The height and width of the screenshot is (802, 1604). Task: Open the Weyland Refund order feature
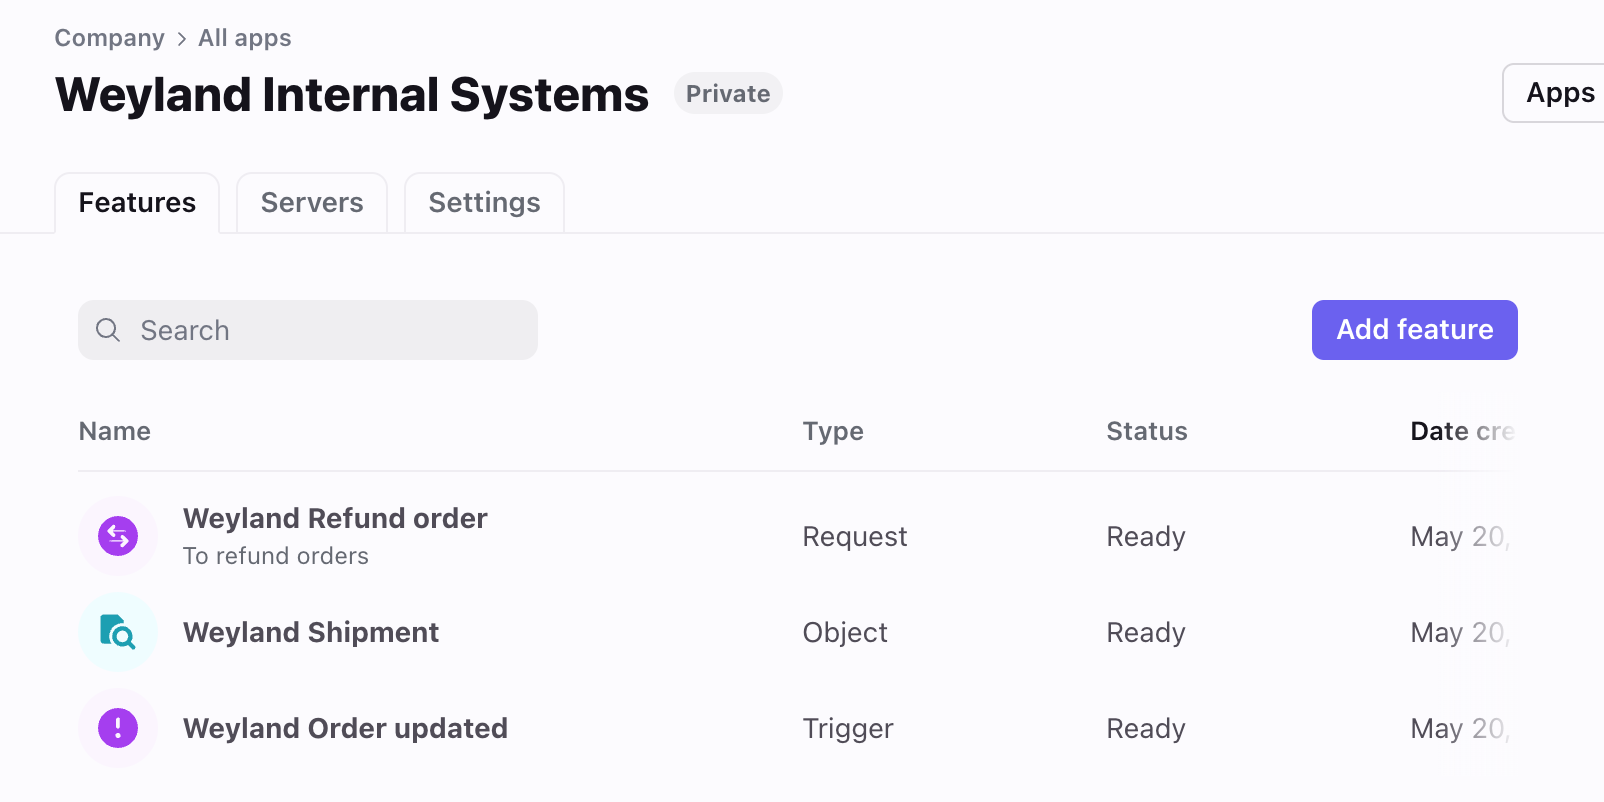(335, 518)
